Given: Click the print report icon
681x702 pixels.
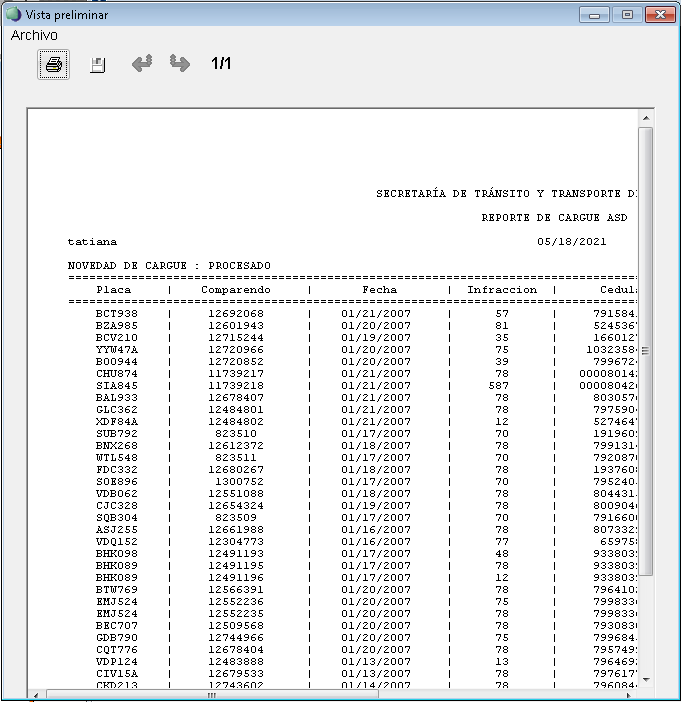Looking at the screenshot, I should [54, 65].
